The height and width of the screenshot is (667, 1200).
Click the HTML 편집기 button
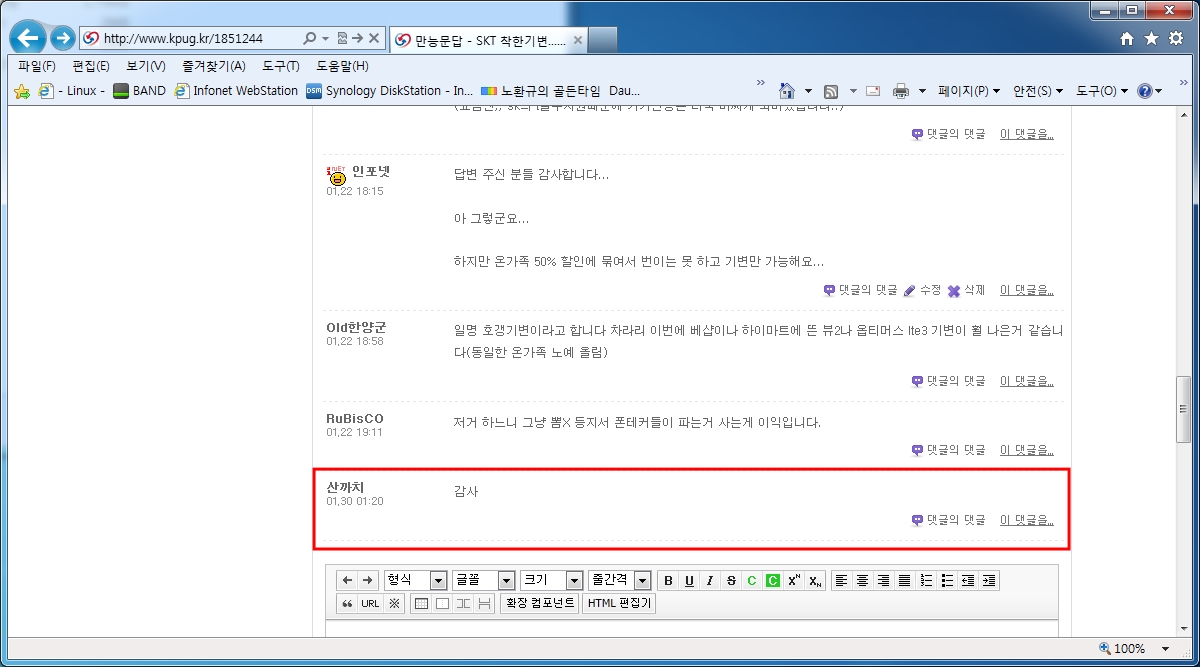click(619, 603)
